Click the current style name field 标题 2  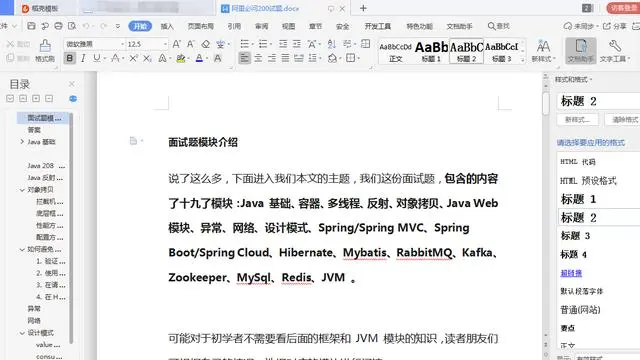pos(598,101)
